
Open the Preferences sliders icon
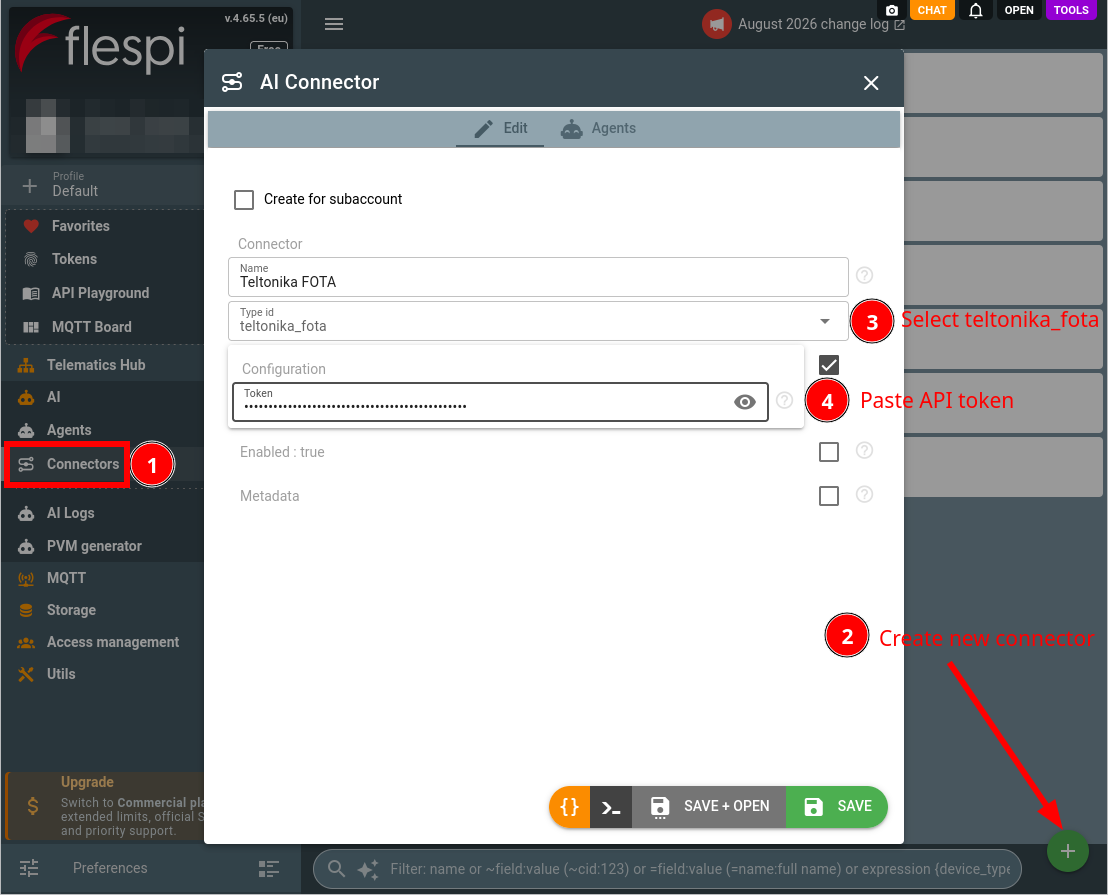(29, 868)
